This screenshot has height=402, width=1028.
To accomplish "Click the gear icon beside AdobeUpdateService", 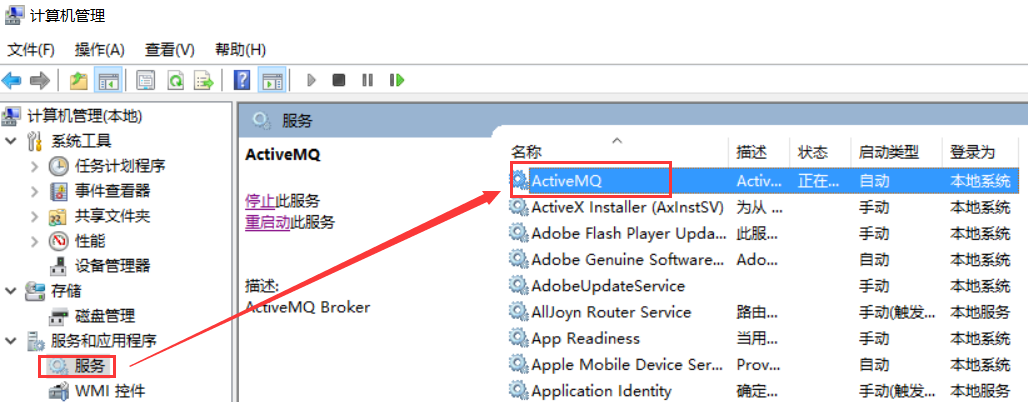I will click(x=519, y=286).
